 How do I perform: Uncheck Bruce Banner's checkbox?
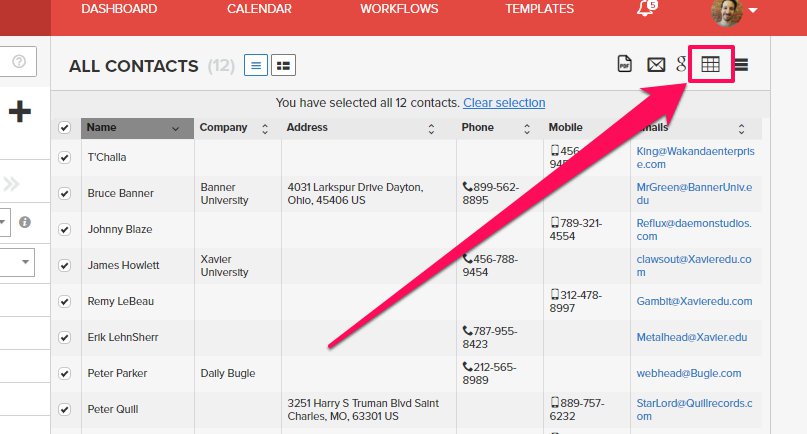[x=64, y=193]
